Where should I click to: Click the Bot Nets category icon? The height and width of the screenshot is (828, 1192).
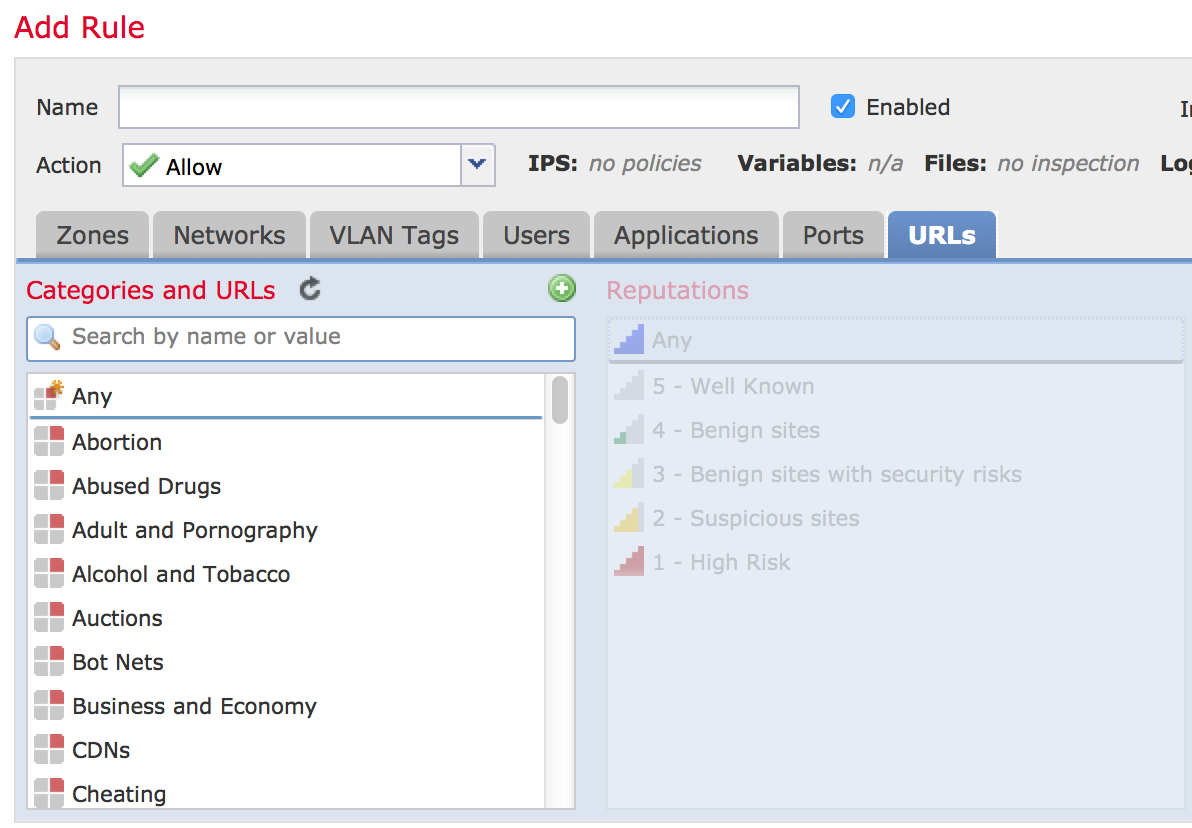click(48, 662)
